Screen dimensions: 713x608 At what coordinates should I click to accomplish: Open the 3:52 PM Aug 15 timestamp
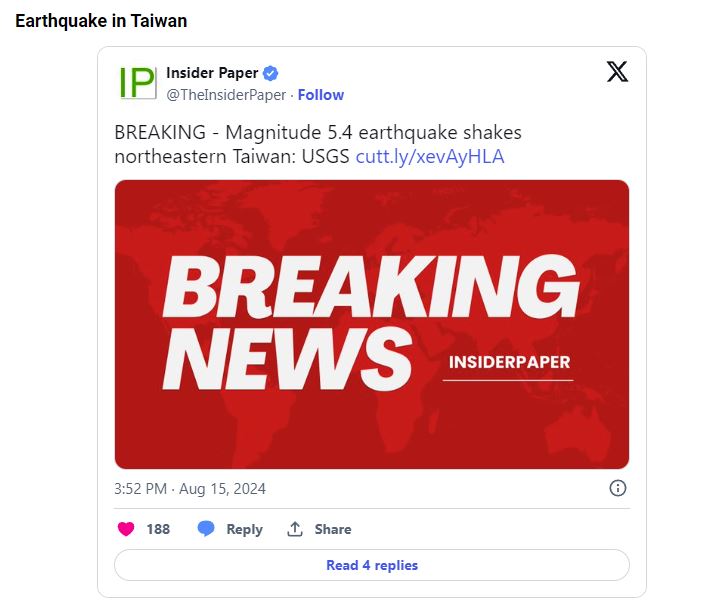tap(190, 489)
